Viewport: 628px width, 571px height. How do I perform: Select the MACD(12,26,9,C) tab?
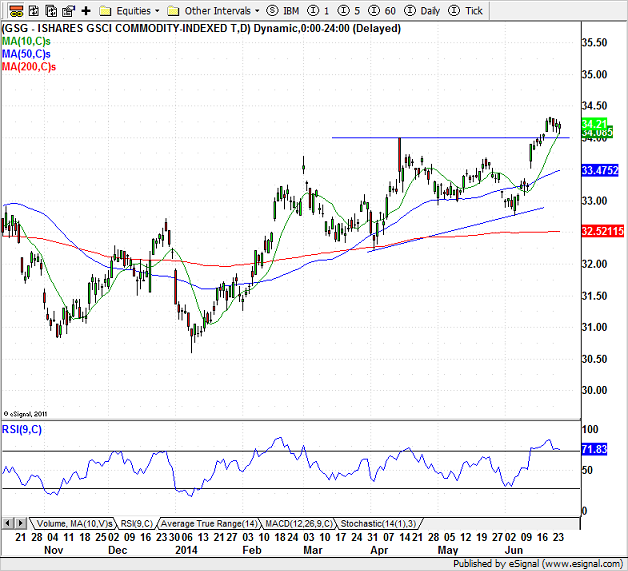click(x=299, y=523)
